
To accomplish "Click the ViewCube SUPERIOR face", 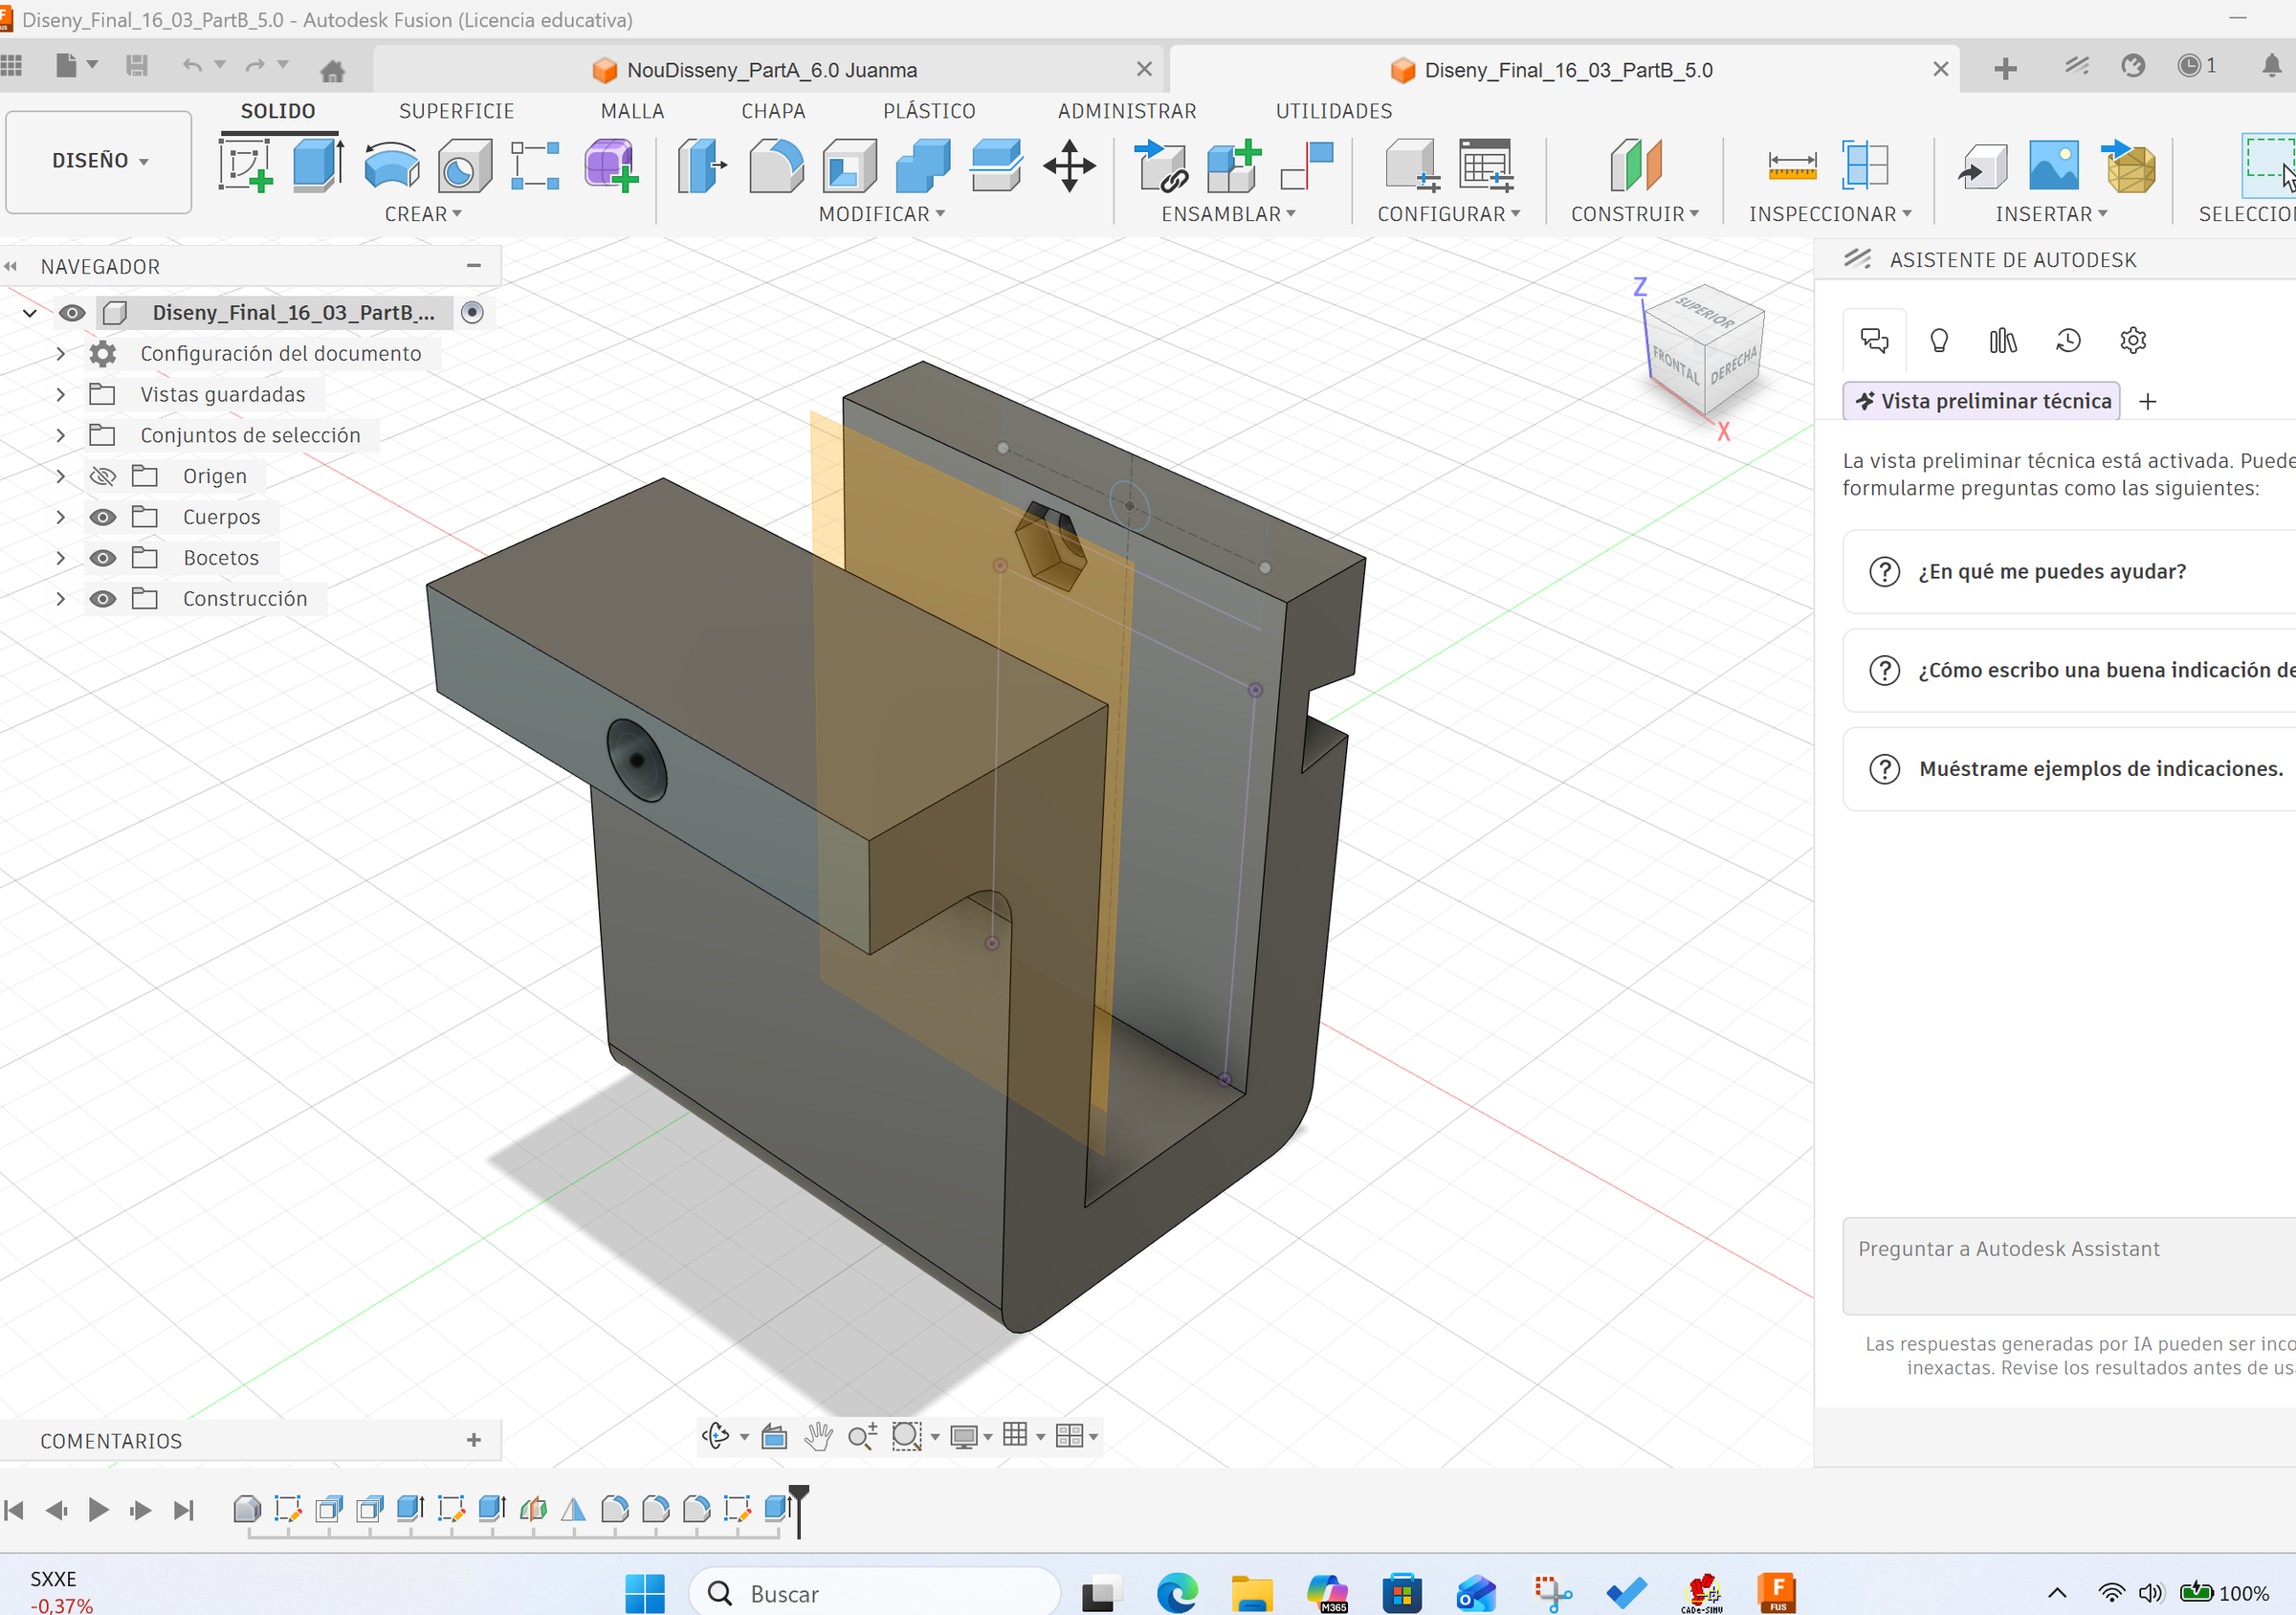I will [1705, 315].
